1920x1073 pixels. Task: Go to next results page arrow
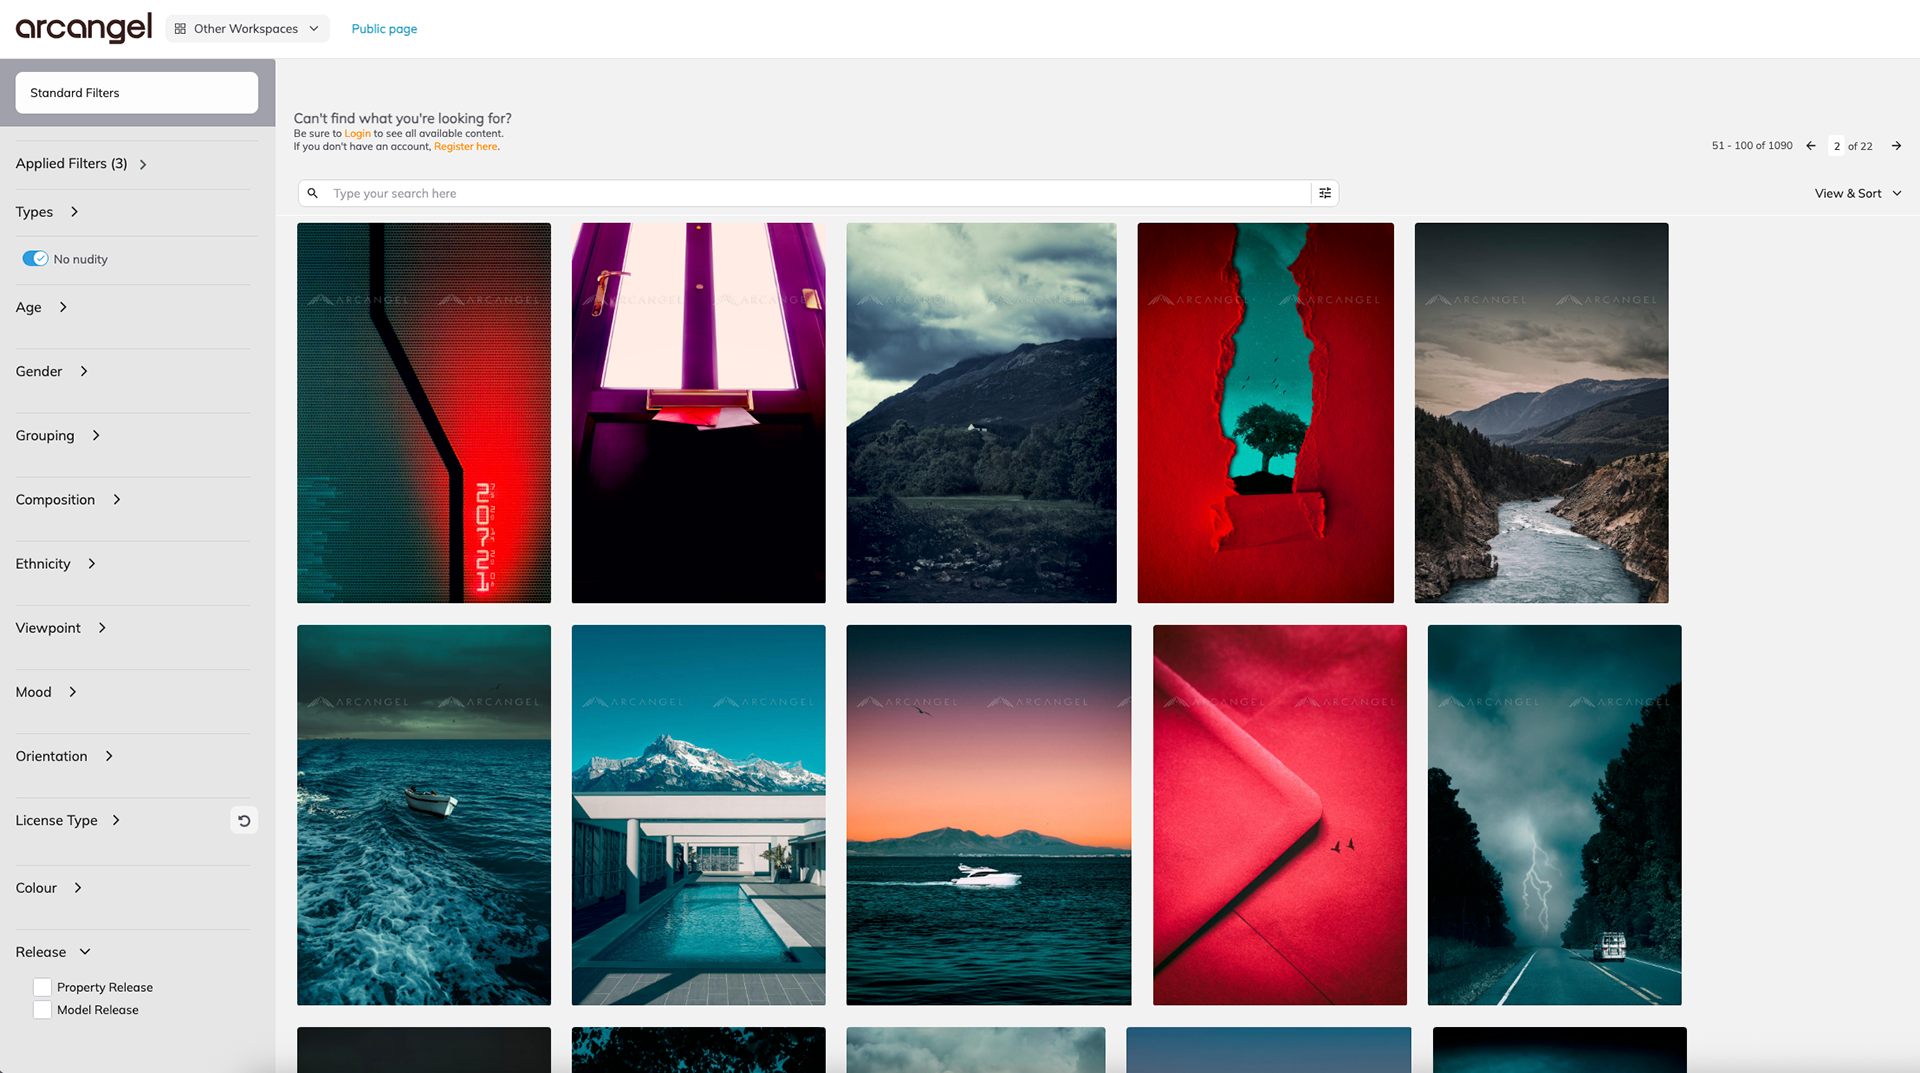coord(1896,146)
